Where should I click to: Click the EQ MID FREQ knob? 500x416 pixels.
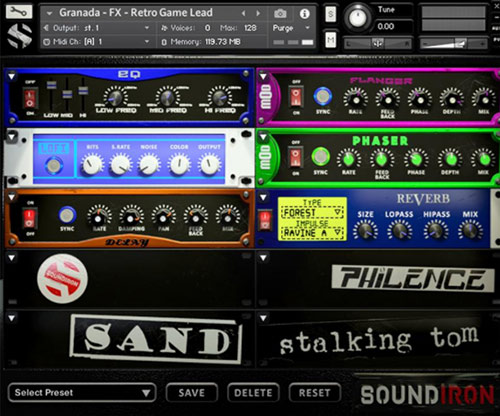click(x=167, y=97)
